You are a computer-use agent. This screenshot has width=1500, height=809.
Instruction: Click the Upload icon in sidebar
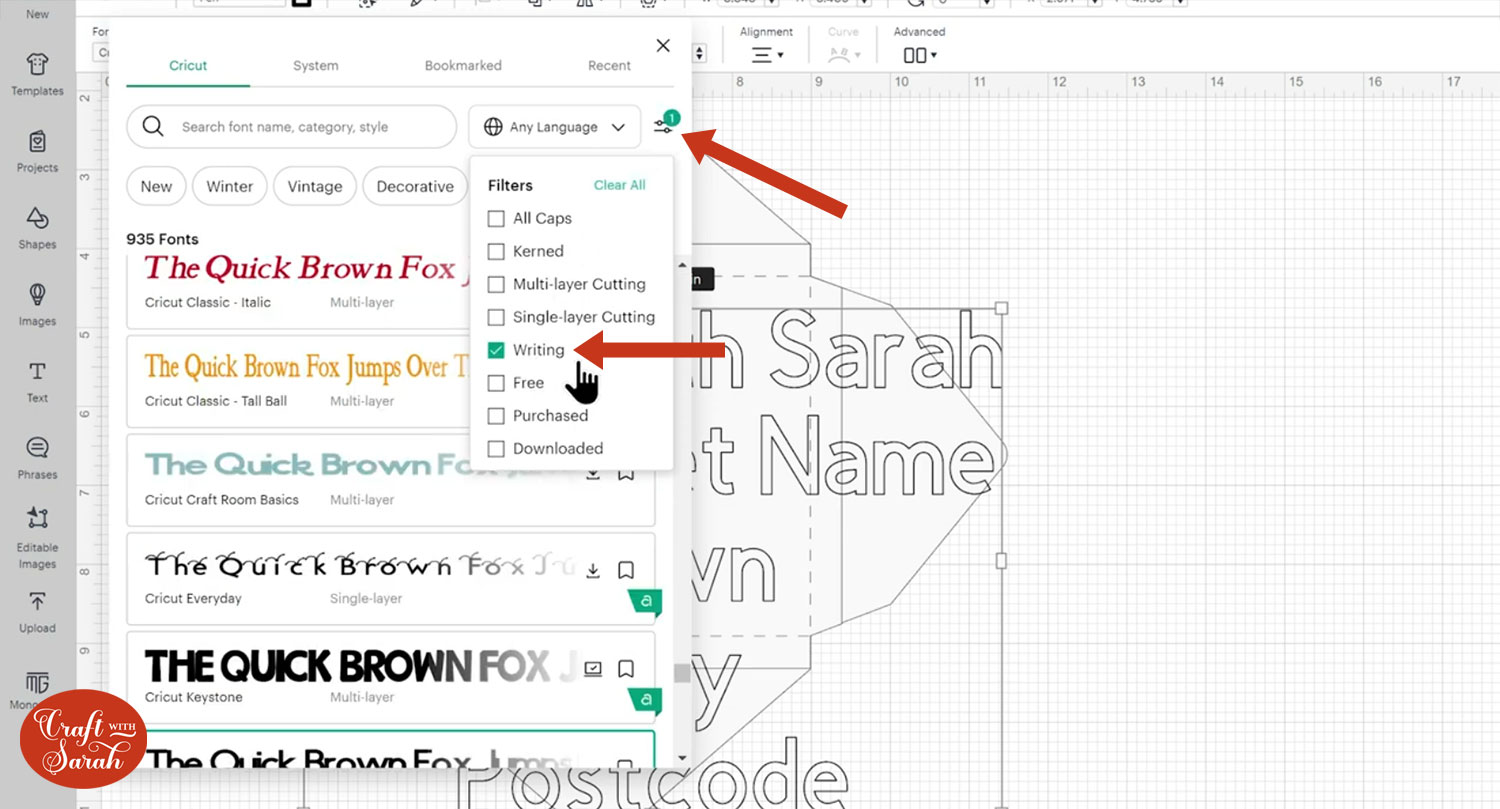click(x=37, y=611)
